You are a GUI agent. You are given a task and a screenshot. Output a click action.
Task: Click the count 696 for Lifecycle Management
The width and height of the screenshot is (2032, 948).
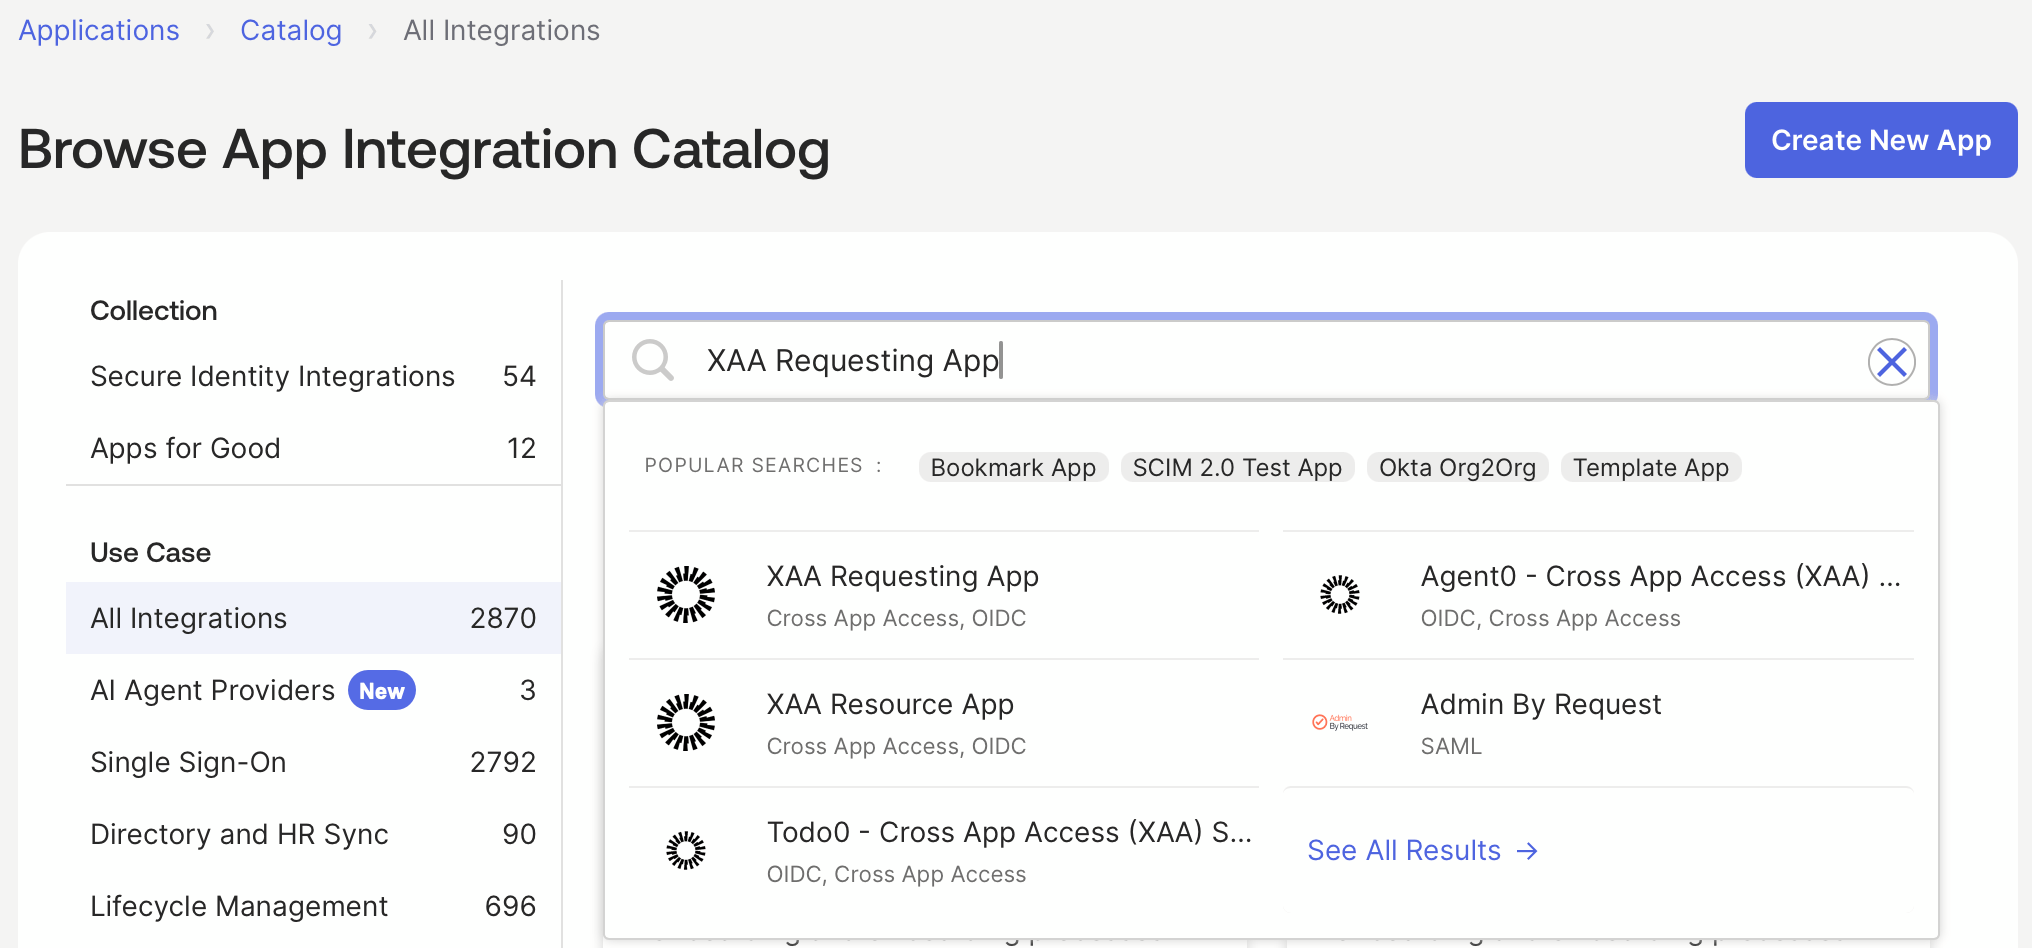click(x=510, y=906)
